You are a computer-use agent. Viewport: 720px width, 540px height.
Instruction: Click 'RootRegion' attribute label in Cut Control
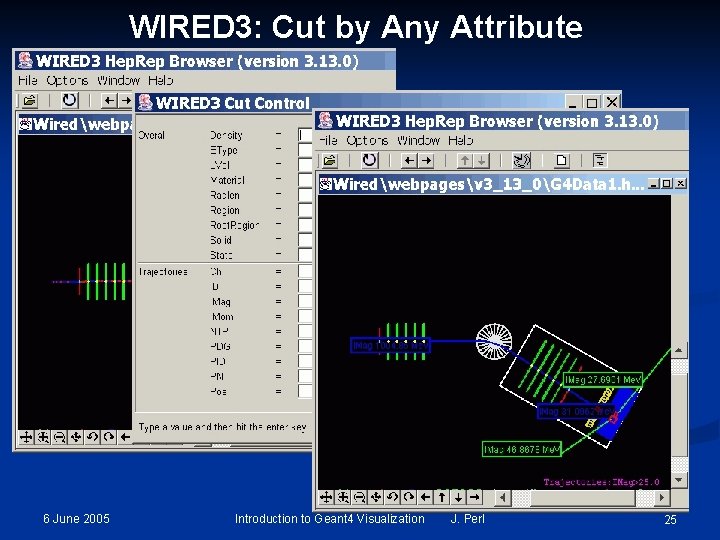click(x=234, y=225)
